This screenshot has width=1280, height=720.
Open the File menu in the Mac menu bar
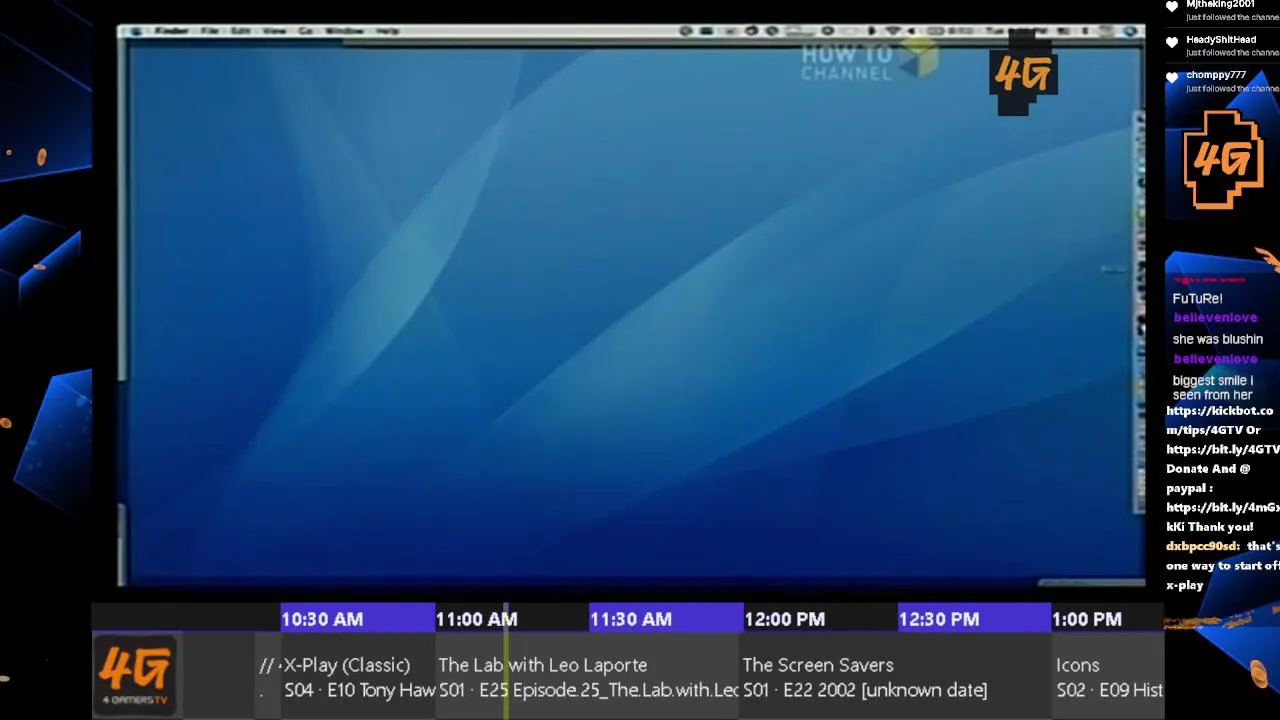click(x=209, y=31)
